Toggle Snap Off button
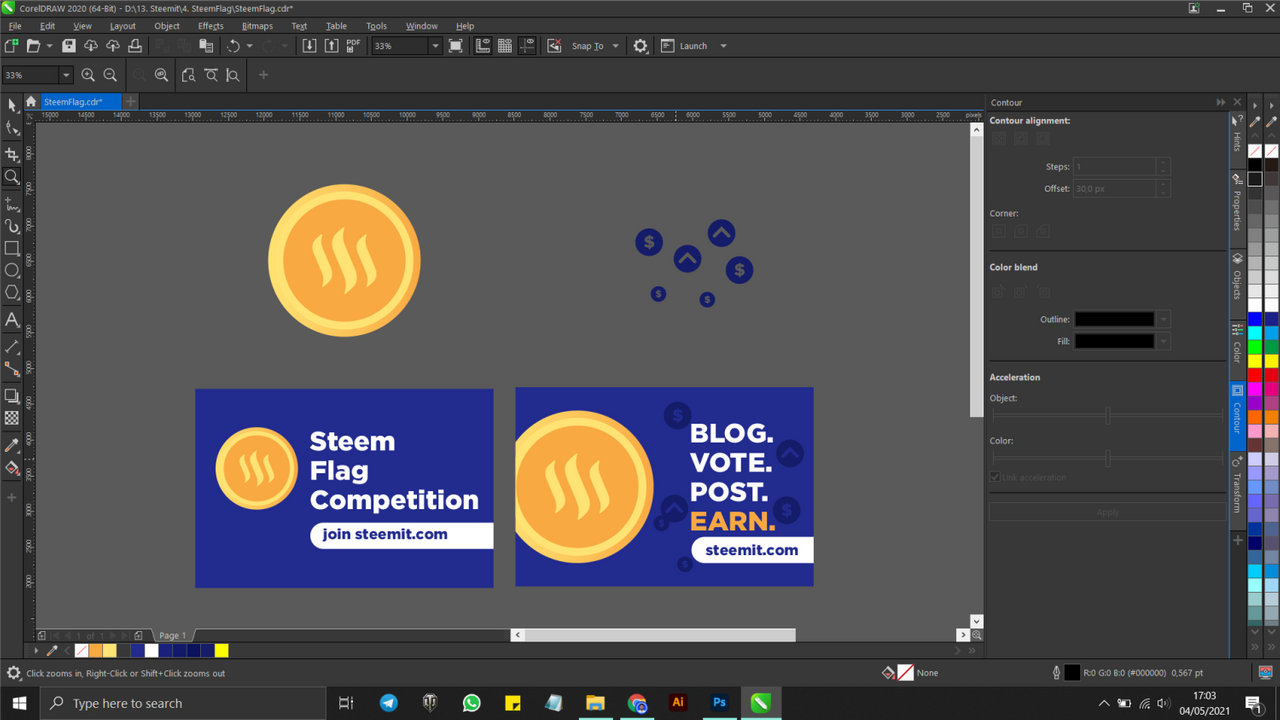The height and width of the screenshot is (720, 1280). [554, 46]
